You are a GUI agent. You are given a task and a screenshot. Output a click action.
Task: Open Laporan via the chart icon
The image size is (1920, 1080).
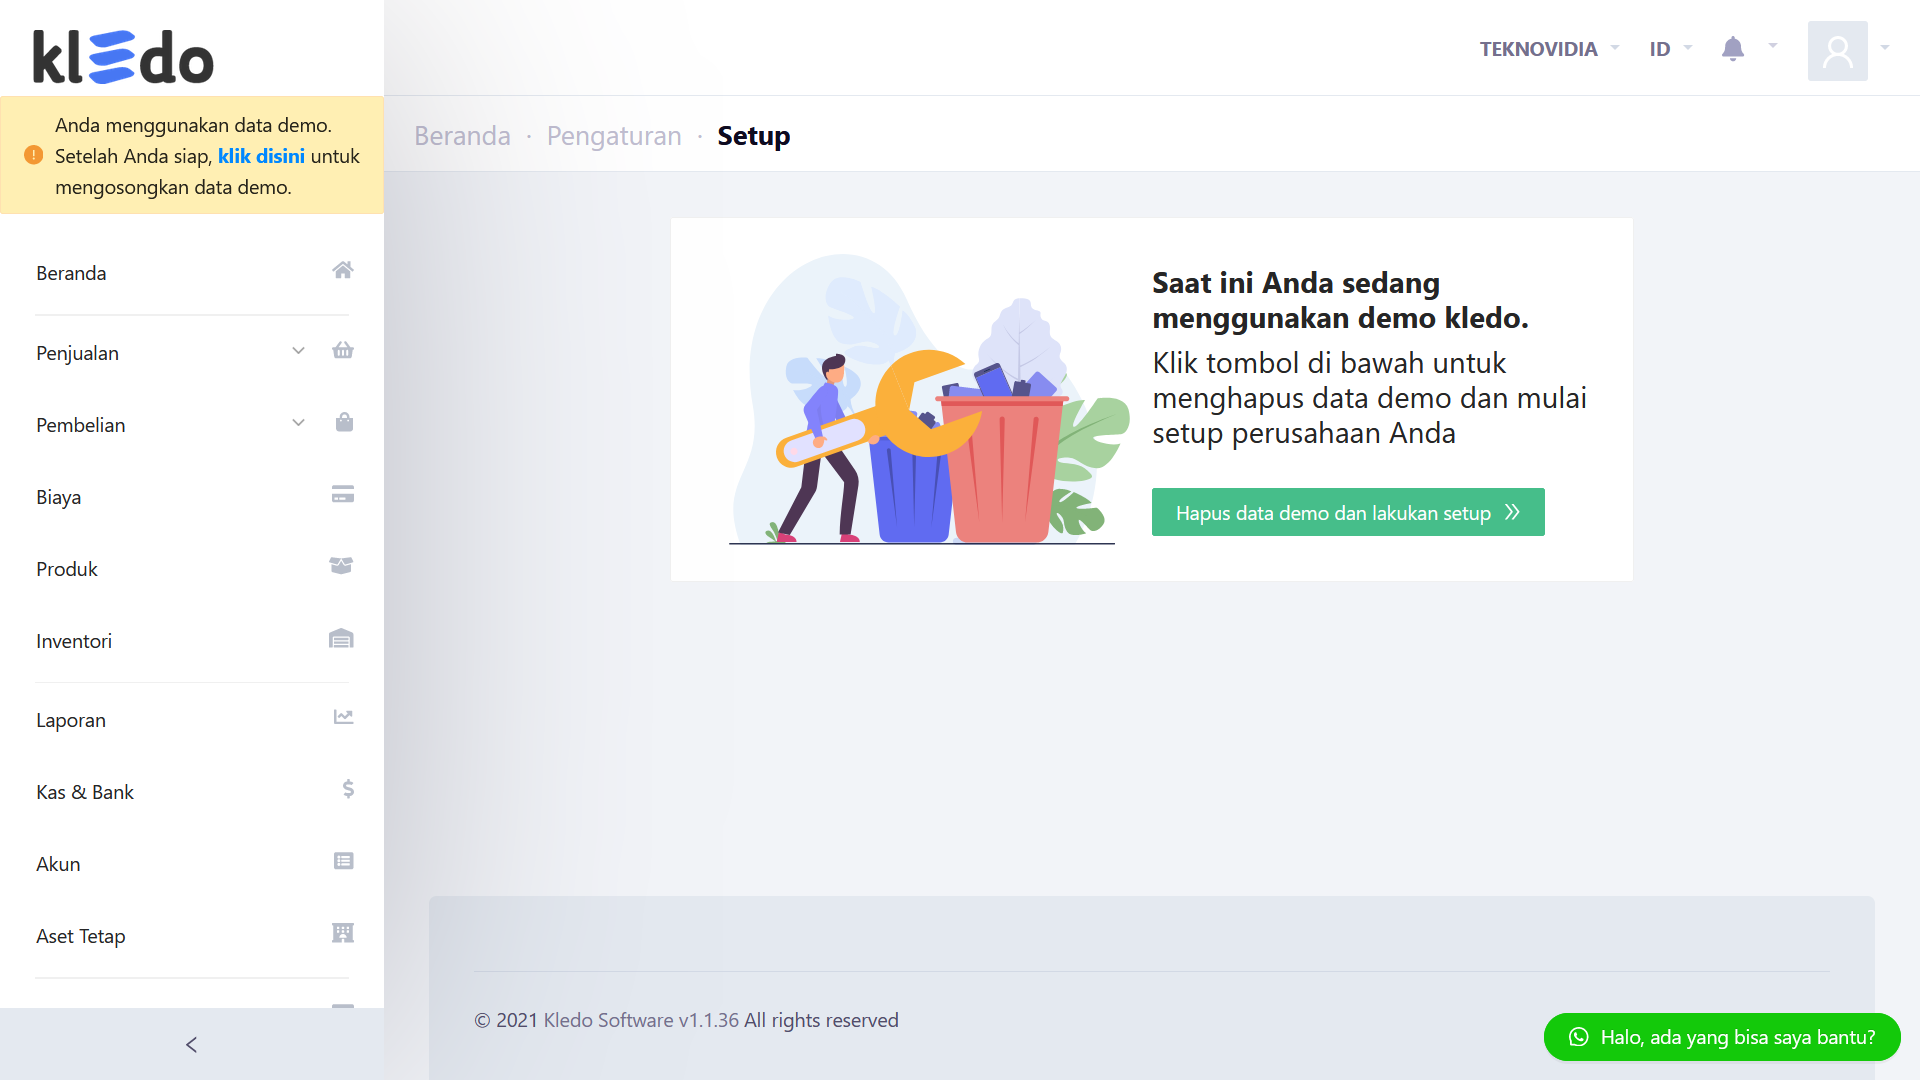[x=341, y=716]
